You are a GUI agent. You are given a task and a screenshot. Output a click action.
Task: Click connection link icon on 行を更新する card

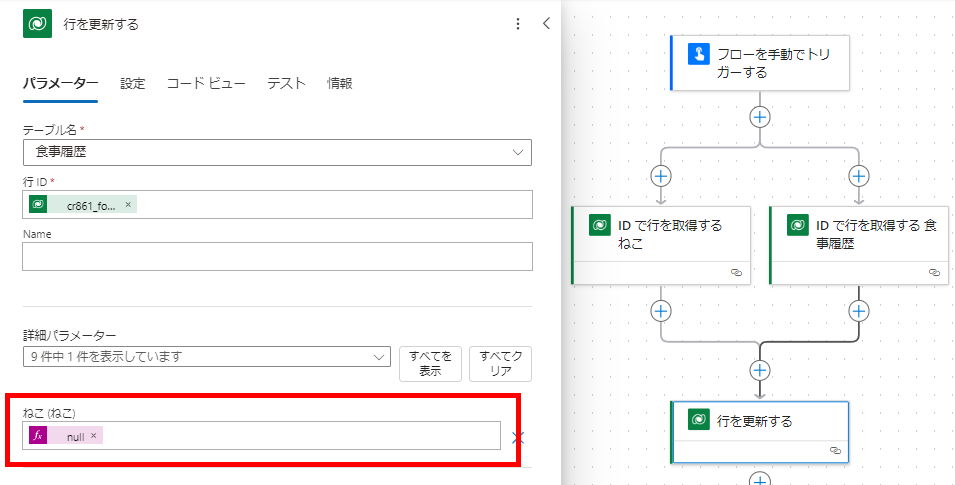(835, 451)
